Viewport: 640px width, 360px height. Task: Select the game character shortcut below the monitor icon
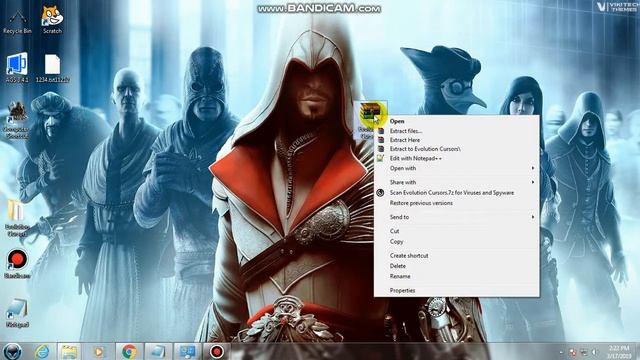click(17, 120)
